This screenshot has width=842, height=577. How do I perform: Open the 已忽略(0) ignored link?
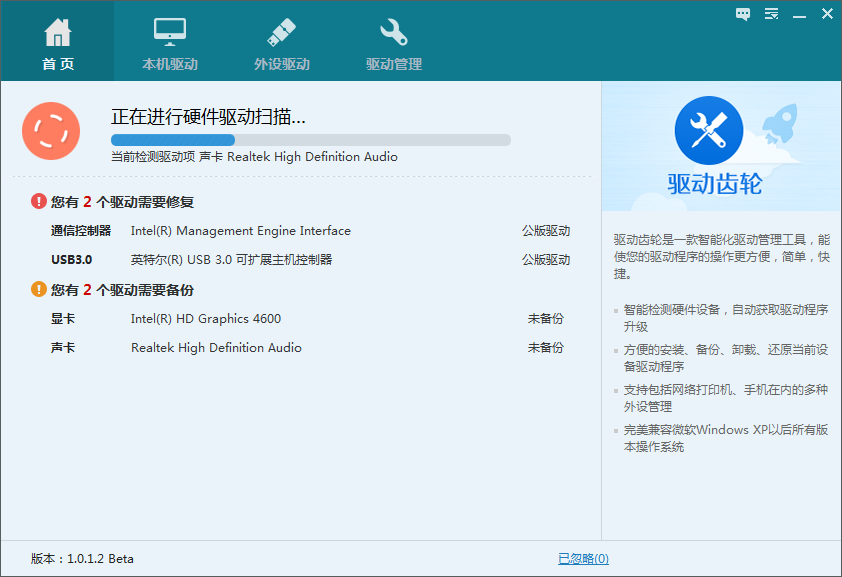pos(583,559)
